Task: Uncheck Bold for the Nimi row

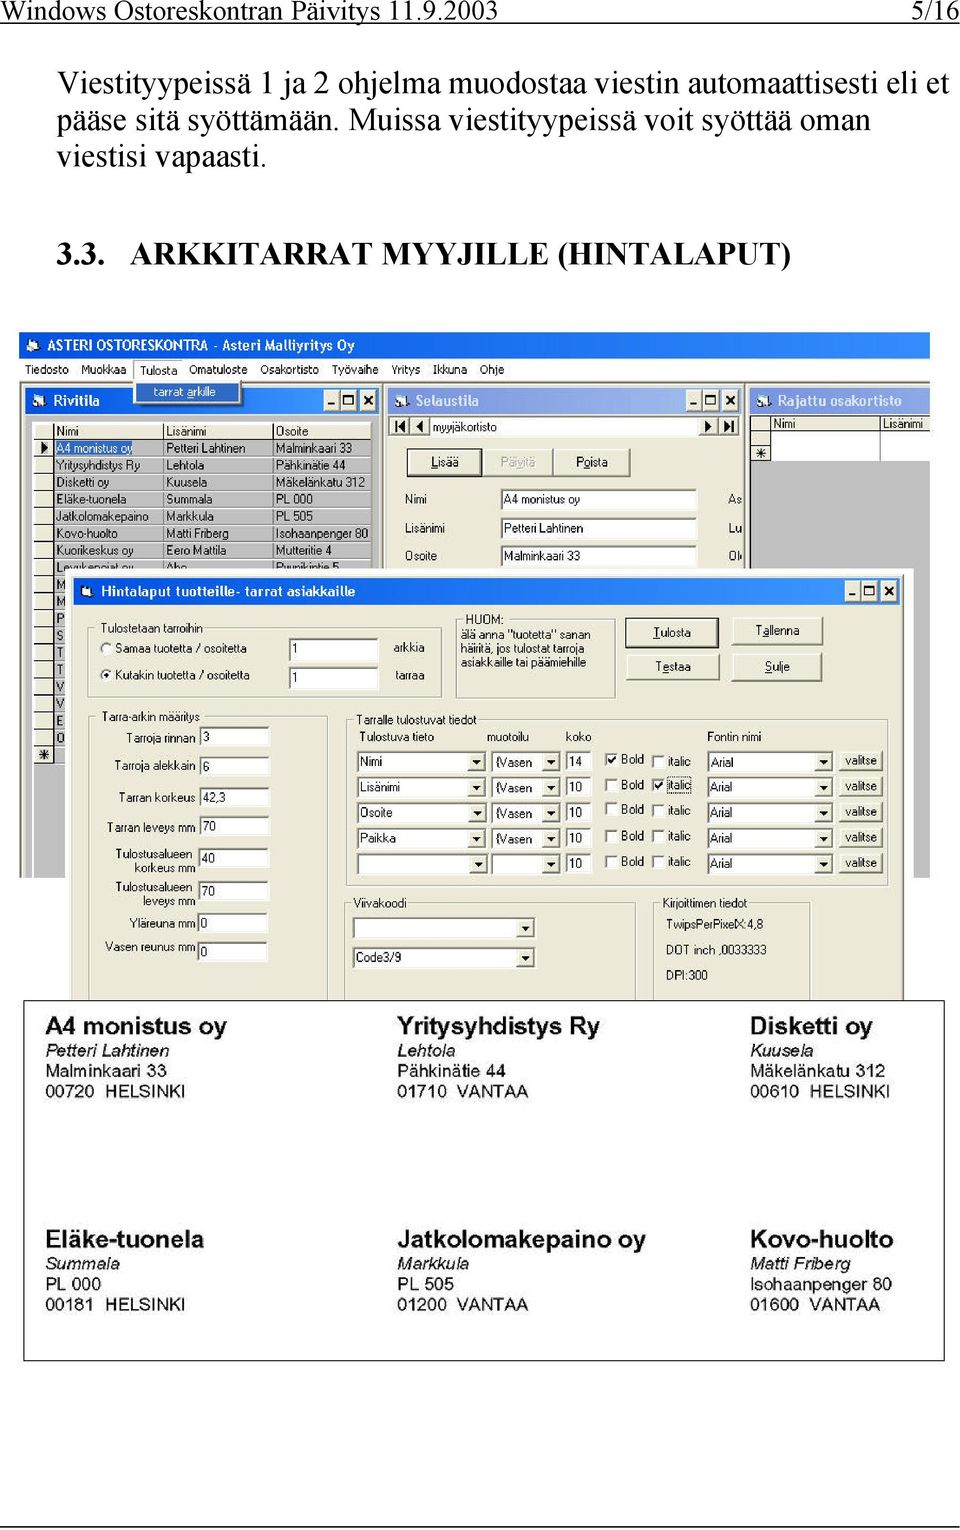Action: coord(611,760)
